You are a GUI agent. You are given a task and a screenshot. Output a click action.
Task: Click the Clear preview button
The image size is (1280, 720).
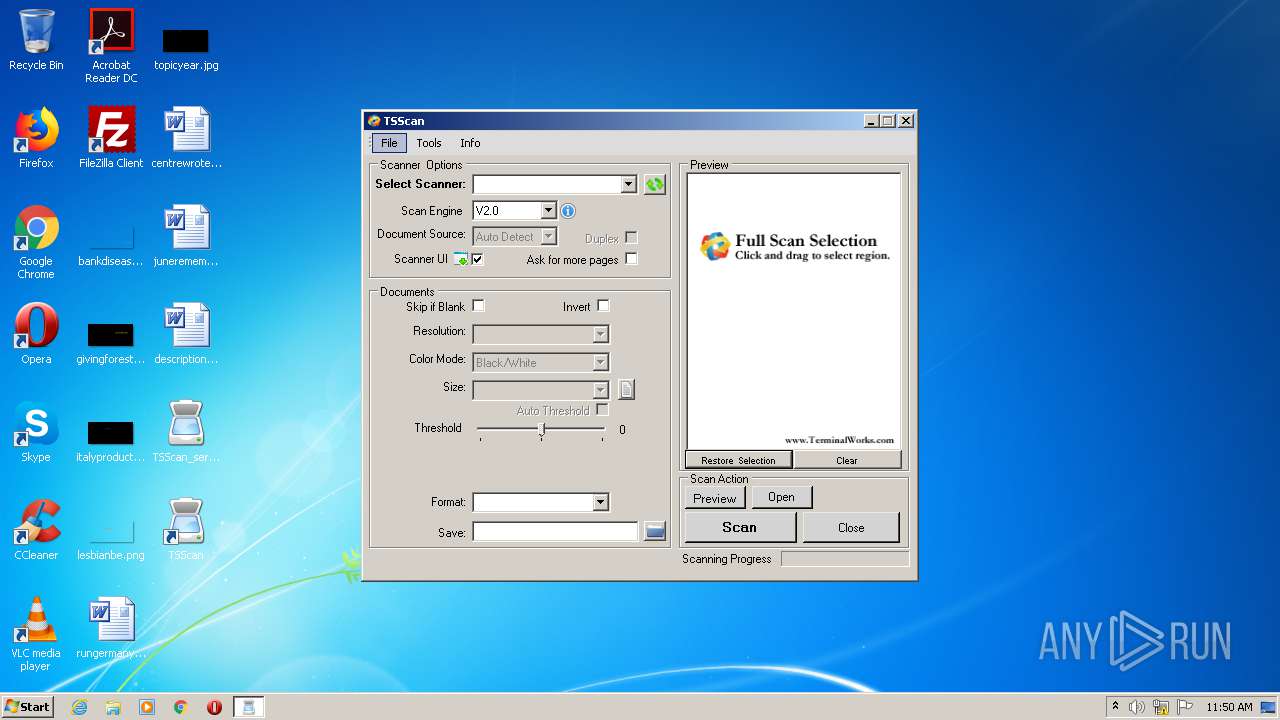click(x=847, y=460)
